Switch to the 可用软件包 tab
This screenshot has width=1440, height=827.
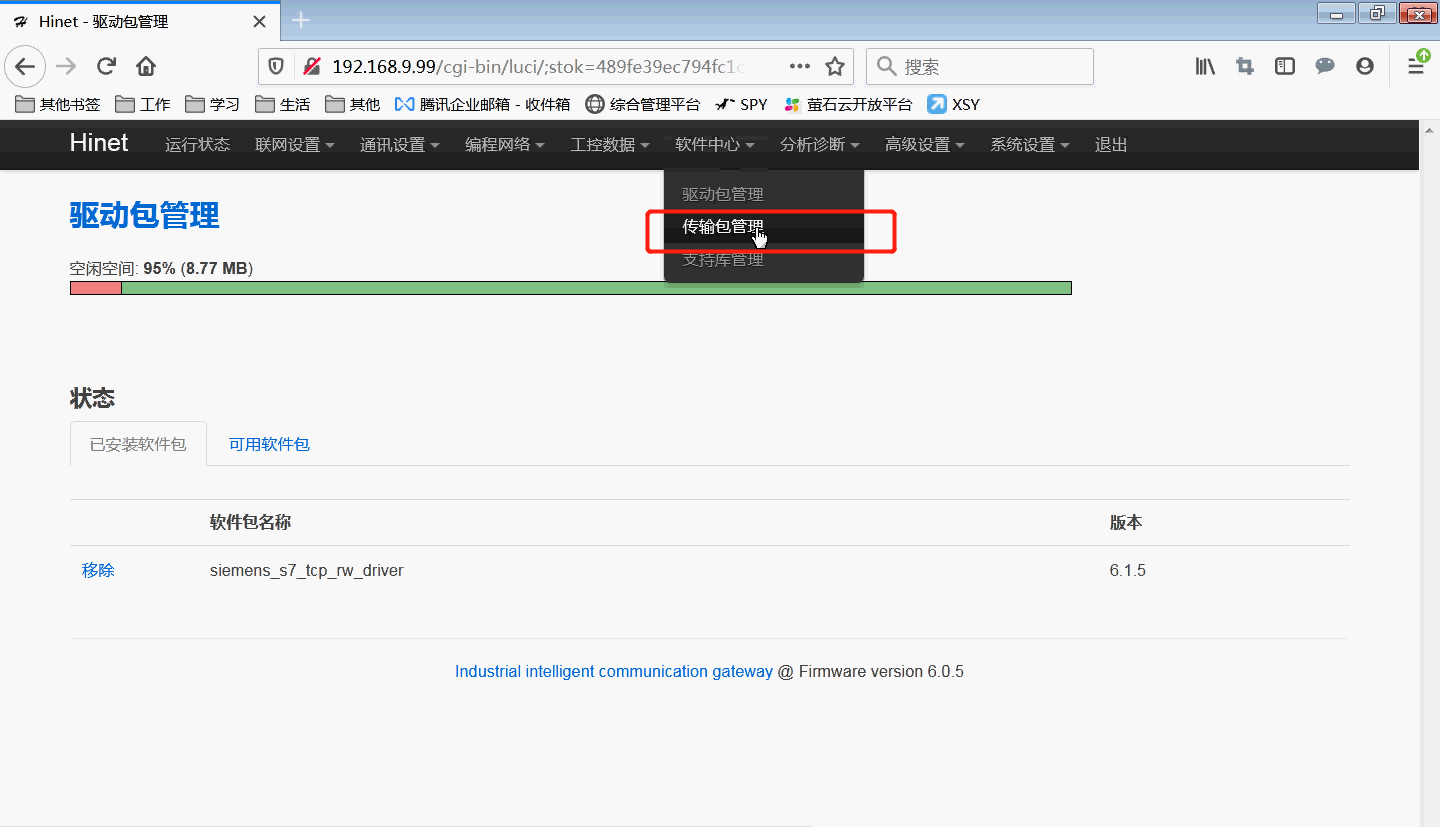pyautogui.click(x=269, y=444)
